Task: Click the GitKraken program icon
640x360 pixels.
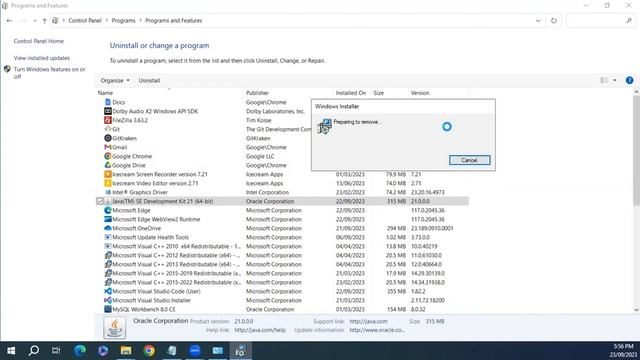Action: (x=108, y=138)
